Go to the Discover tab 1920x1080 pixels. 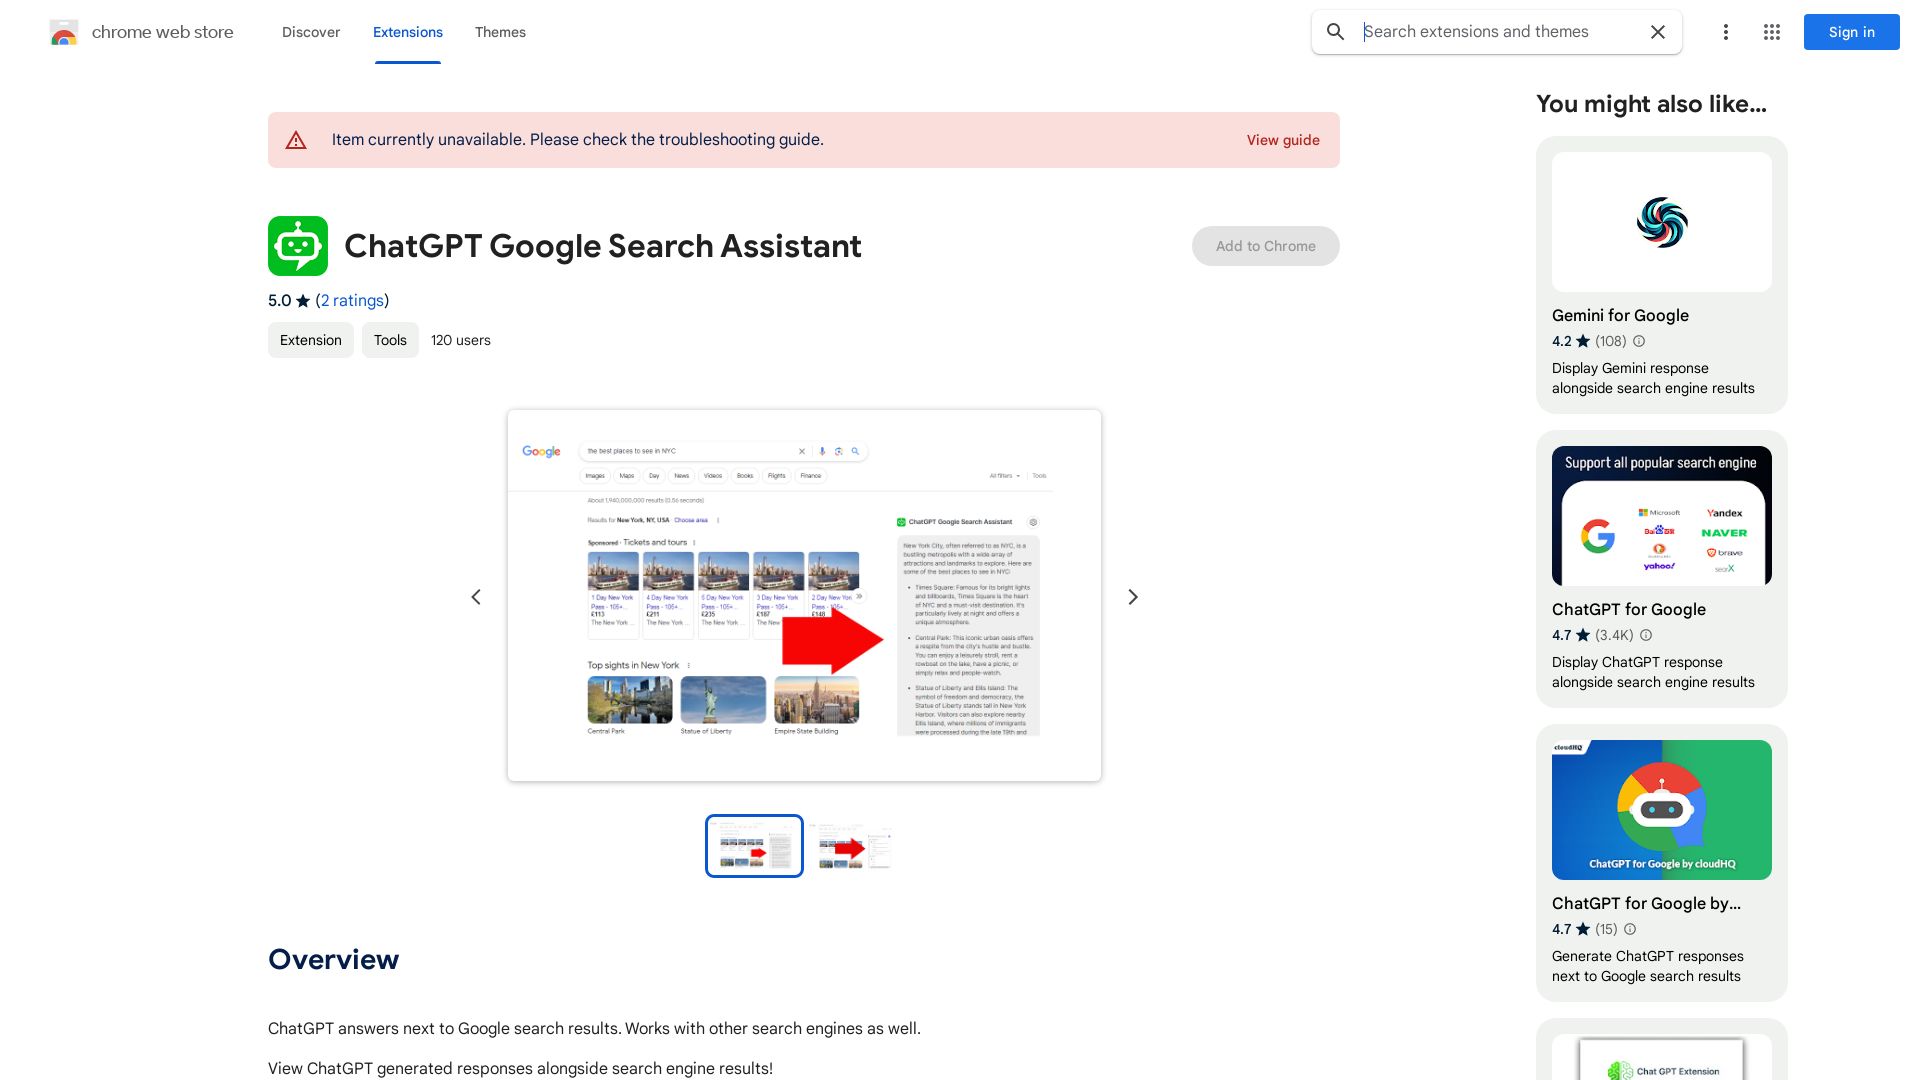pos(311,32)
